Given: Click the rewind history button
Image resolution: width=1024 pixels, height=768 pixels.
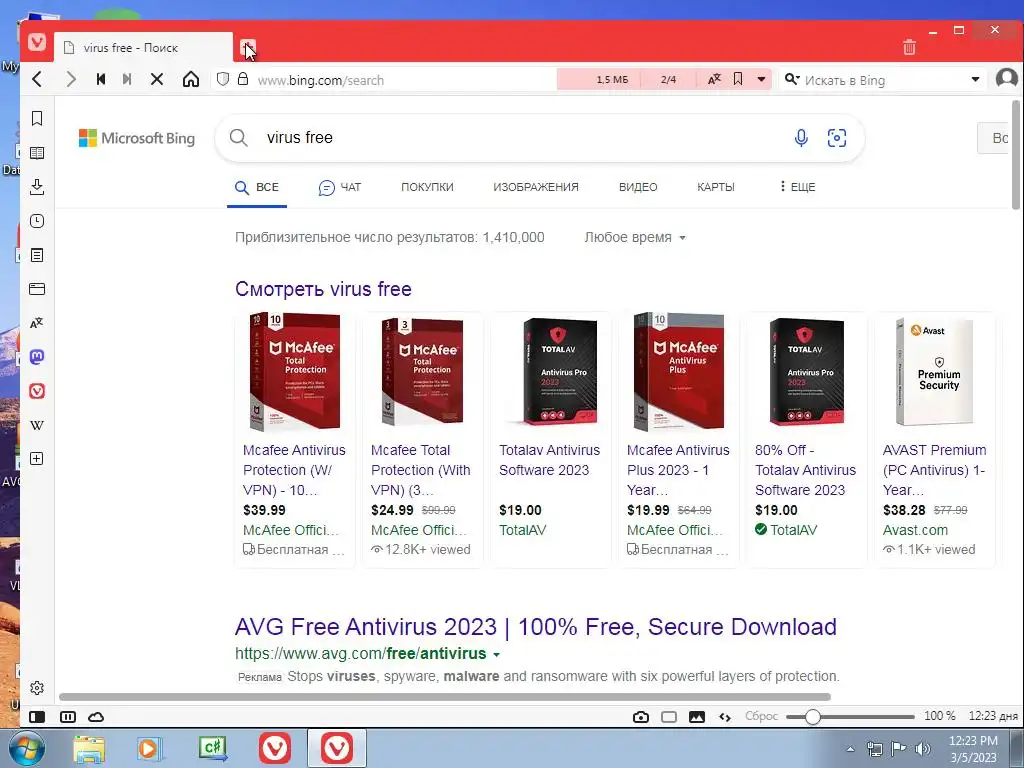Looking at the screenshot, I should click(101, 80).
